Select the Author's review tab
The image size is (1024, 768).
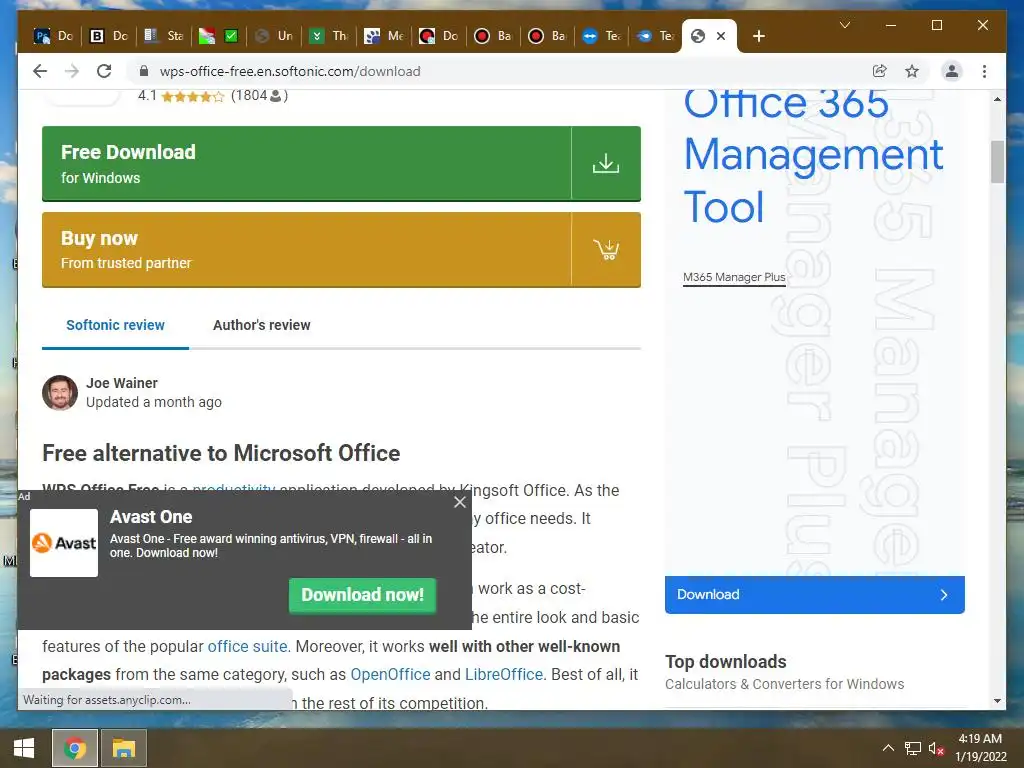click(x=261, y=325)
